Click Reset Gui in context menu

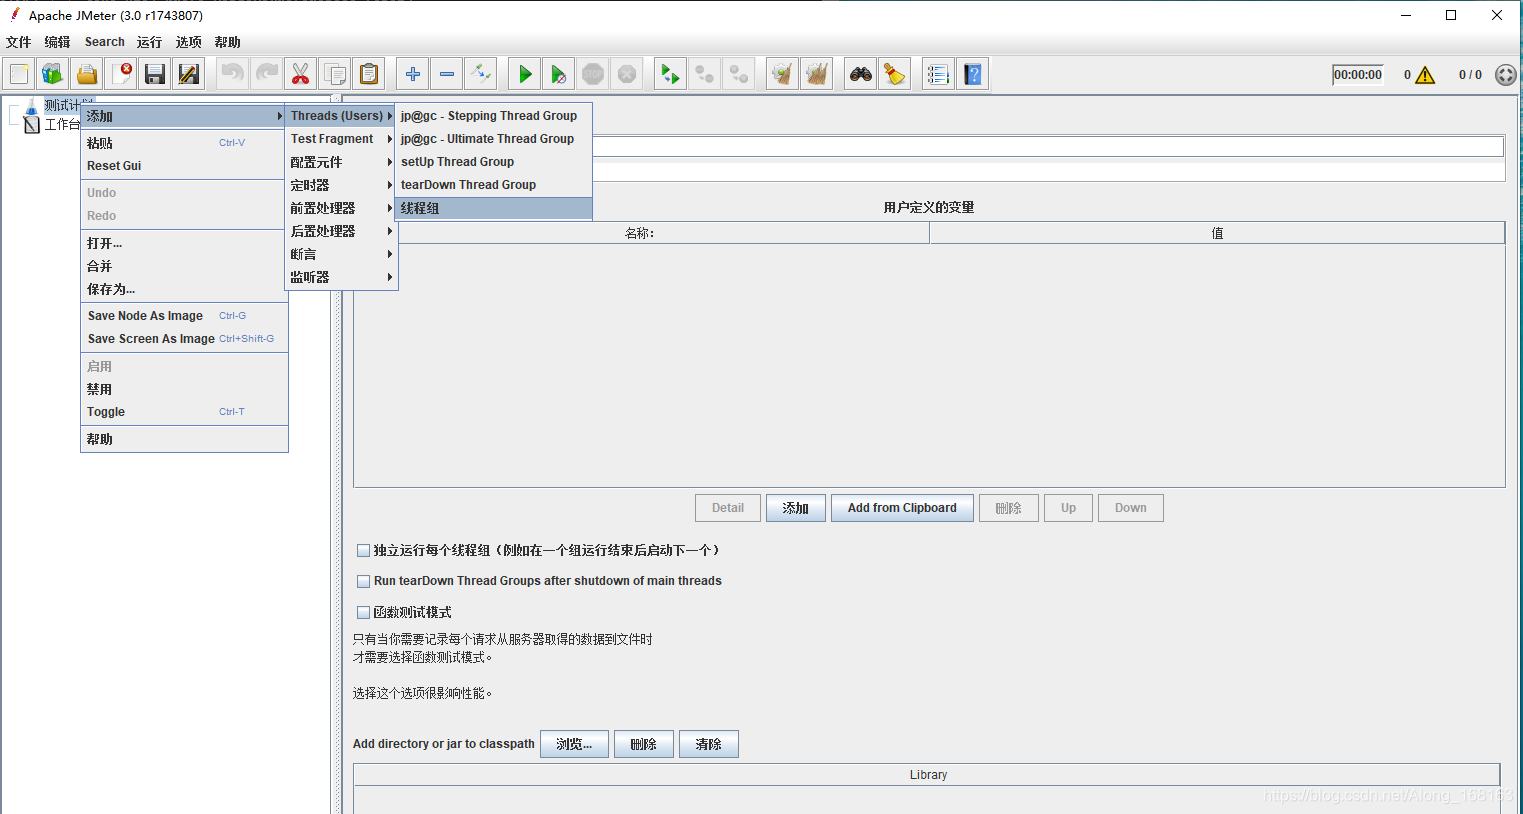coord(183,166)
